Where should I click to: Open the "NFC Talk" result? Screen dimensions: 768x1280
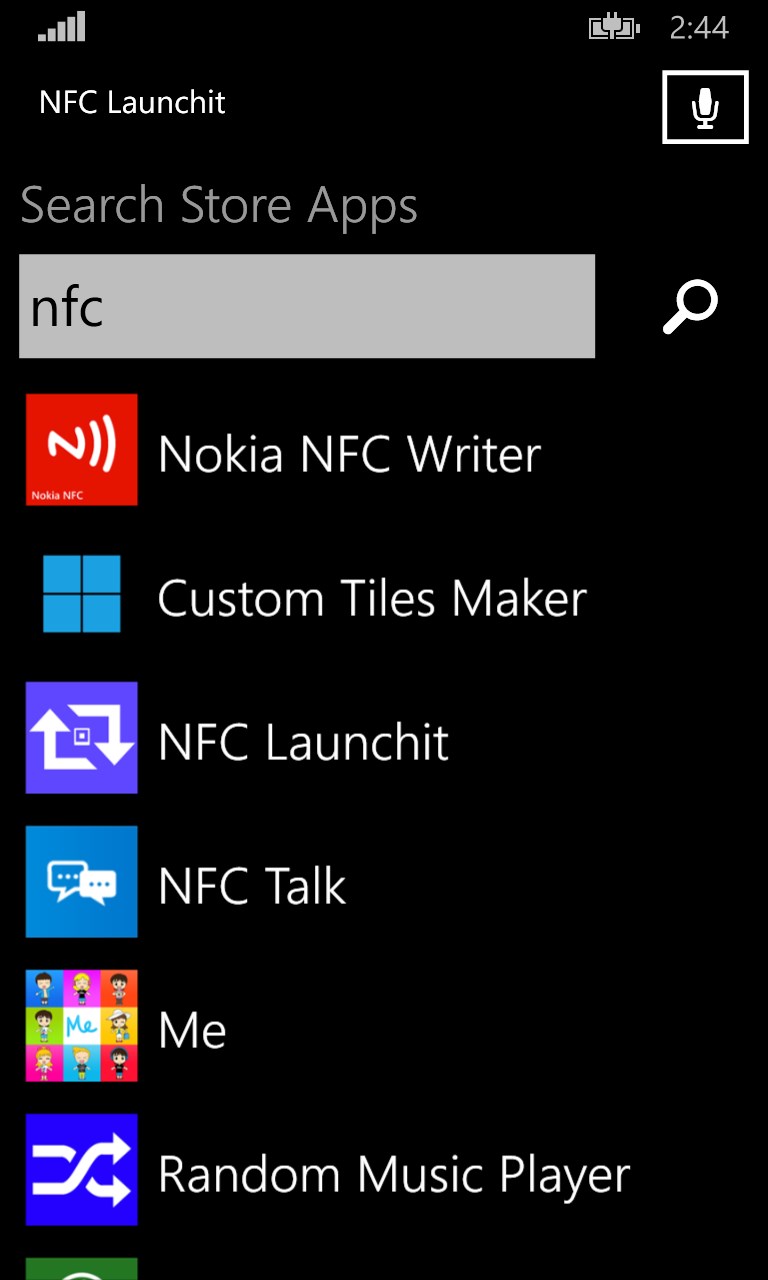tap(252, 886)
